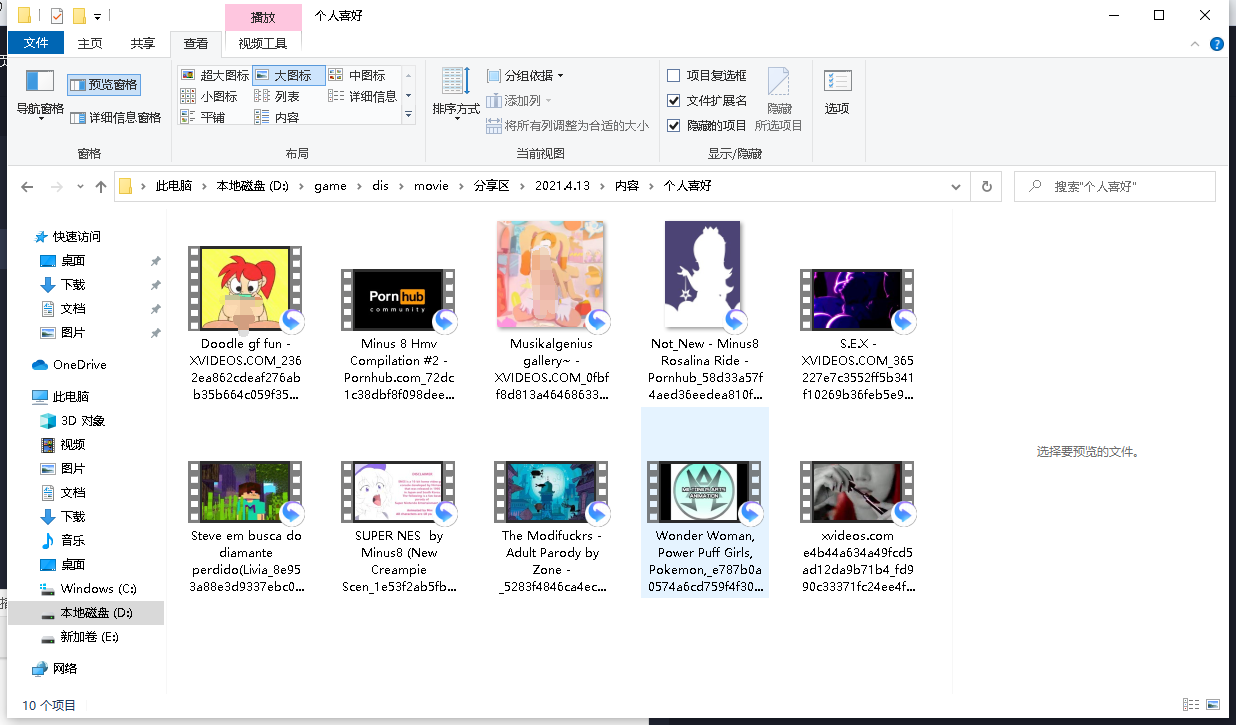This screenshot has width=1236, height=725.
Task: Click 将所有列调整为合适的大小
Action: (x=567, y=126)
